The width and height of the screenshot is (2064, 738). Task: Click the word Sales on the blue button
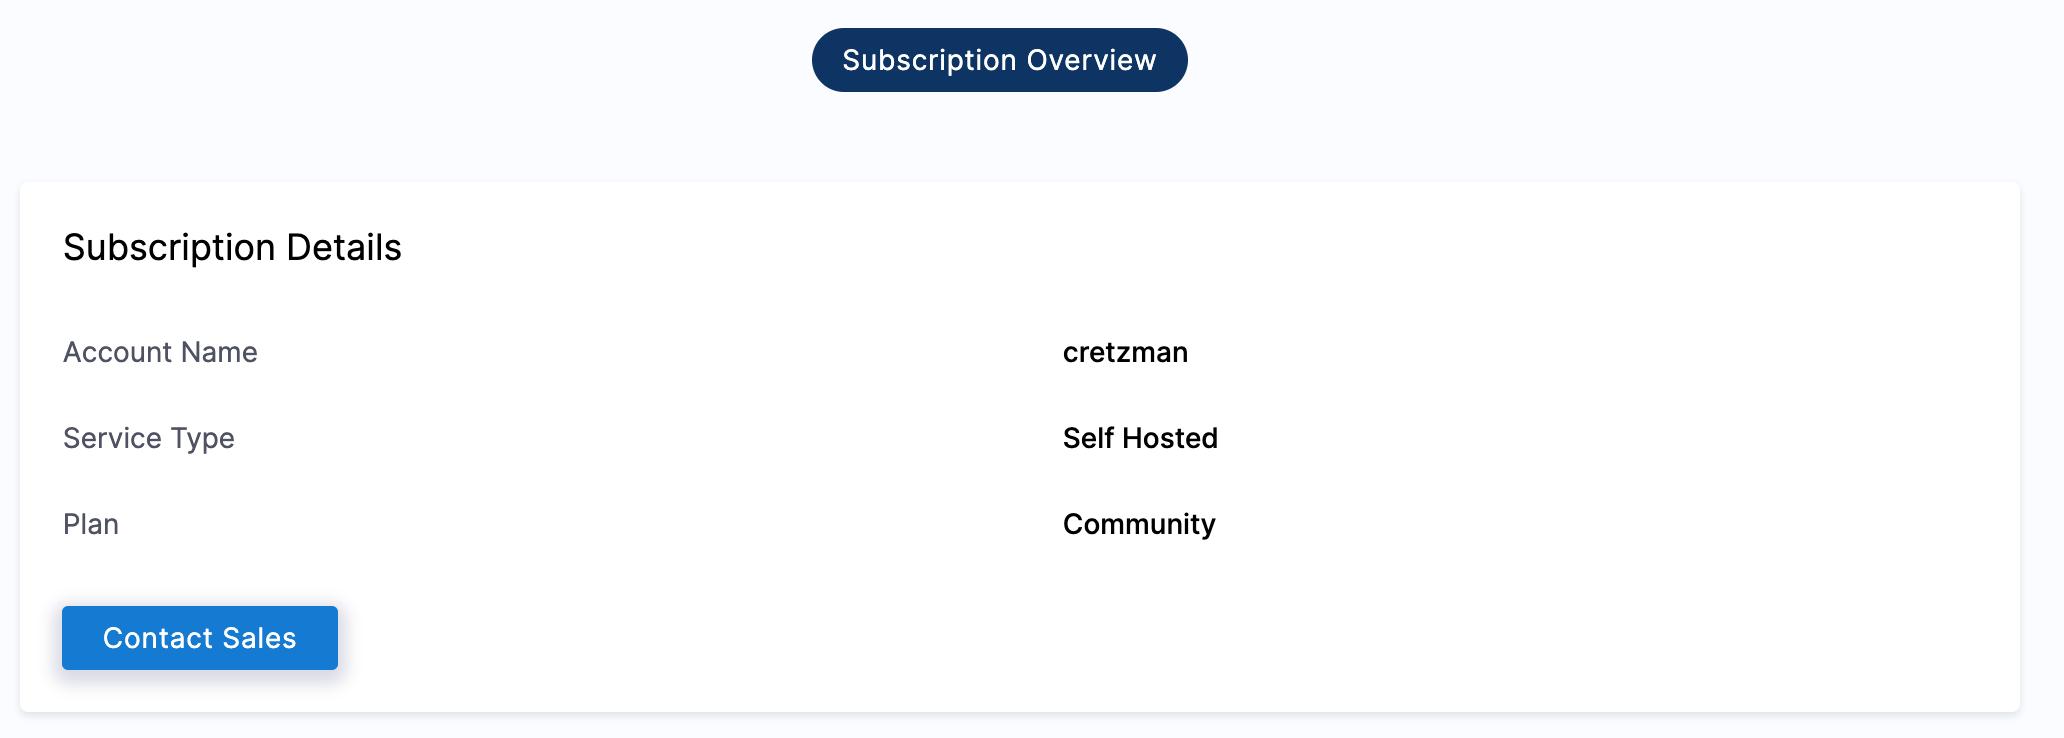(259, 638)
